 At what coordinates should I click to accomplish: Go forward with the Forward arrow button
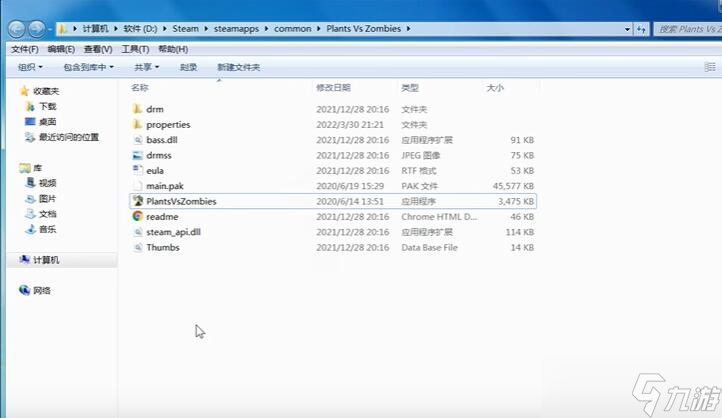coord(37,29)
